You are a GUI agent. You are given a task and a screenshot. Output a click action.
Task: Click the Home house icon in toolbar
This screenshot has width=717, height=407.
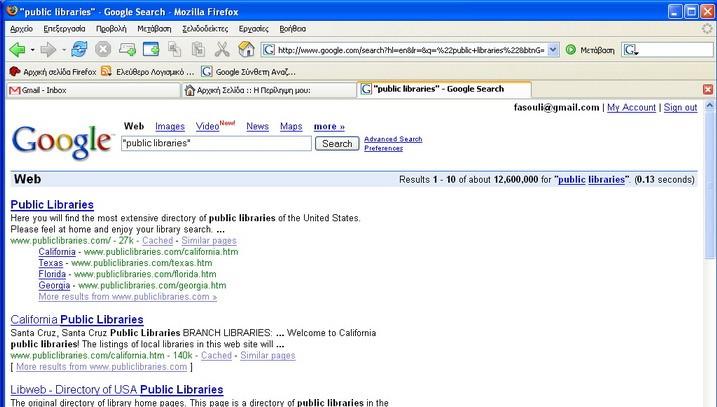(246, 49)
